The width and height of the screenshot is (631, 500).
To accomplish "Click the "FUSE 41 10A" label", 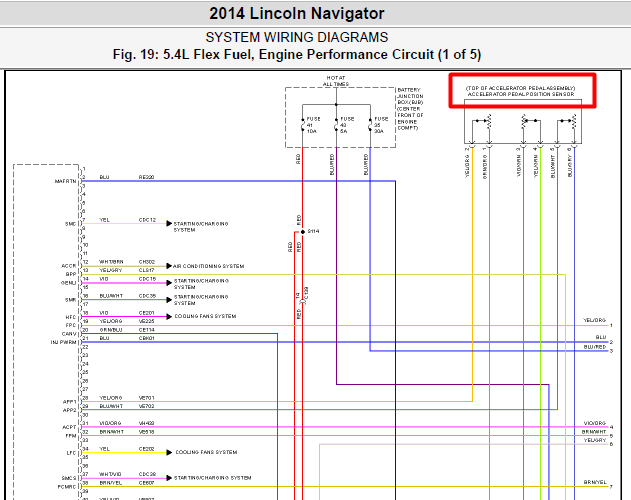I will pyautogui.click(x=313, y=125).
